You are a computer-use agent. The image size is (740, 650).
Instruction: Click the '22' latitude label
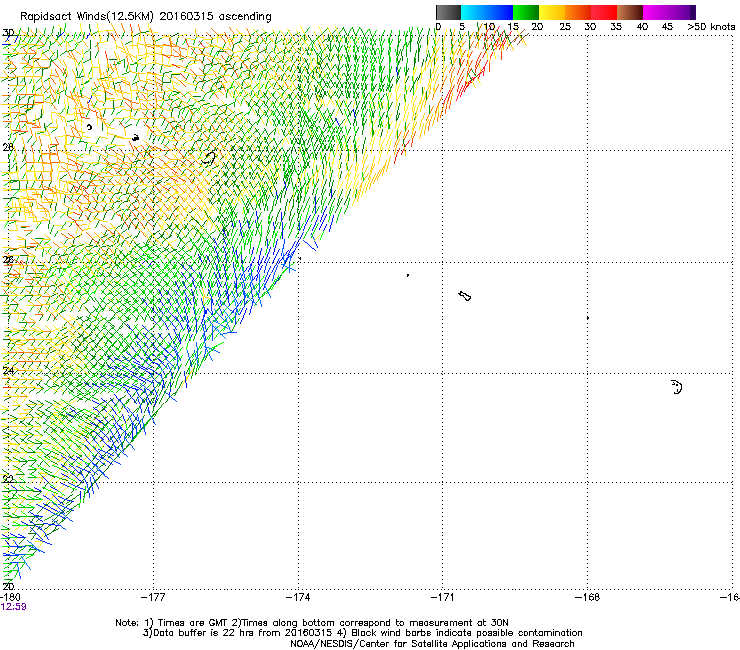(x=8, y=479)
